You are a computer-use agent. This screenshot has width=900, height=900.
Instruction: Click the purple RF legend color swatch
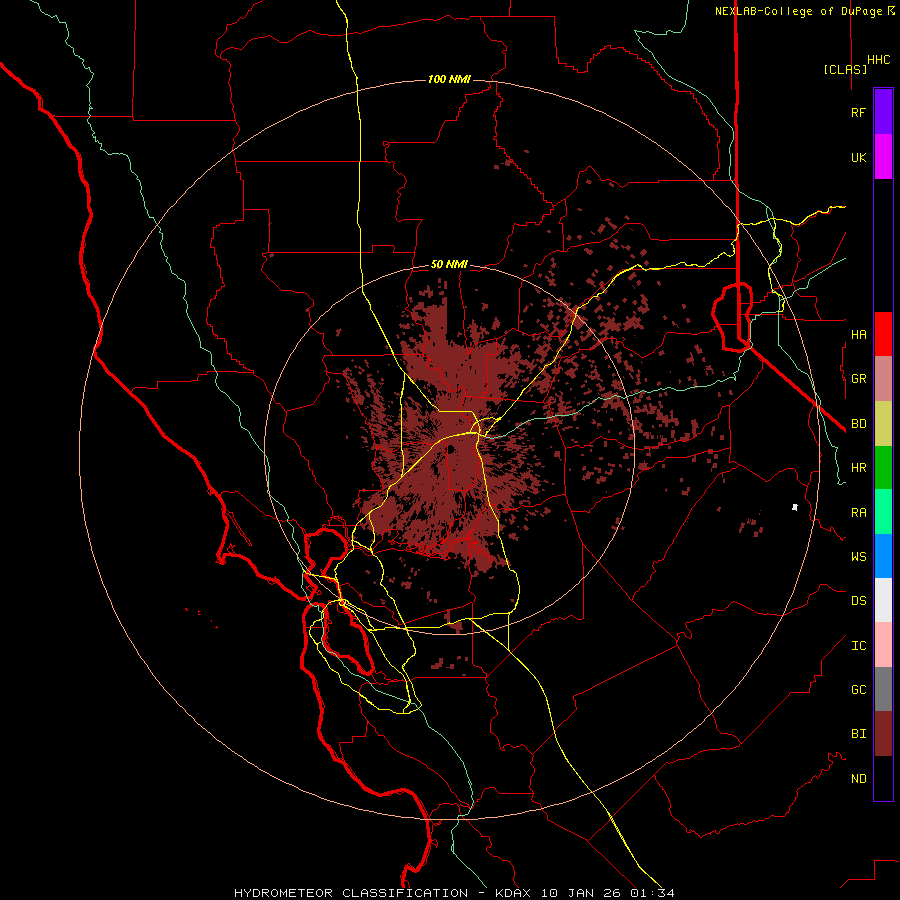(x=883, y=112)
